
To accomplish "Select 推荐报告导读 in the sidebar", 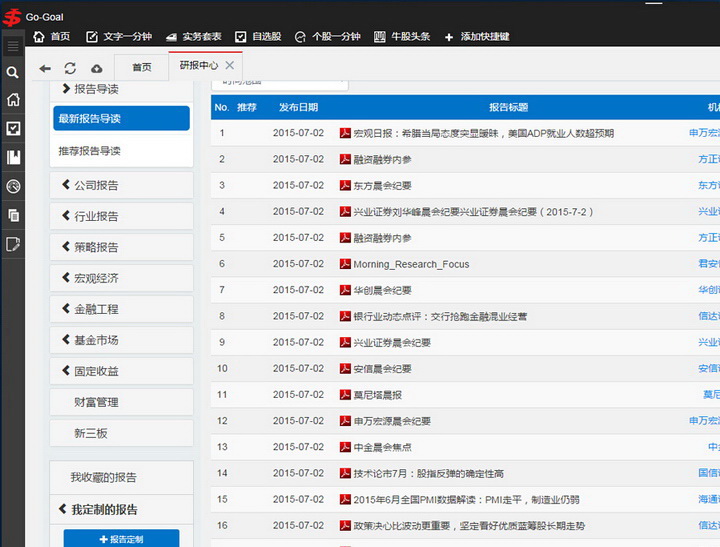I will click(90, 151).
